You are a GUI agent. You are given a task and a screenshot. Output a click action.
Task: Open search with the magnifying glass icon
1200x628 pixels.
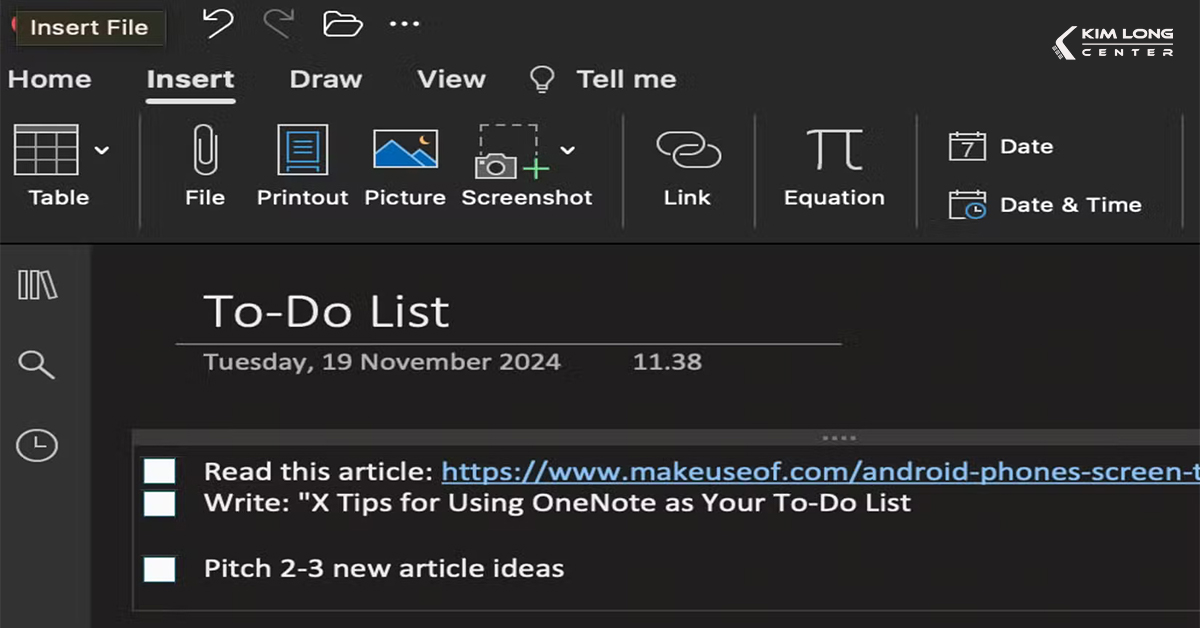(x=37, y=365)
